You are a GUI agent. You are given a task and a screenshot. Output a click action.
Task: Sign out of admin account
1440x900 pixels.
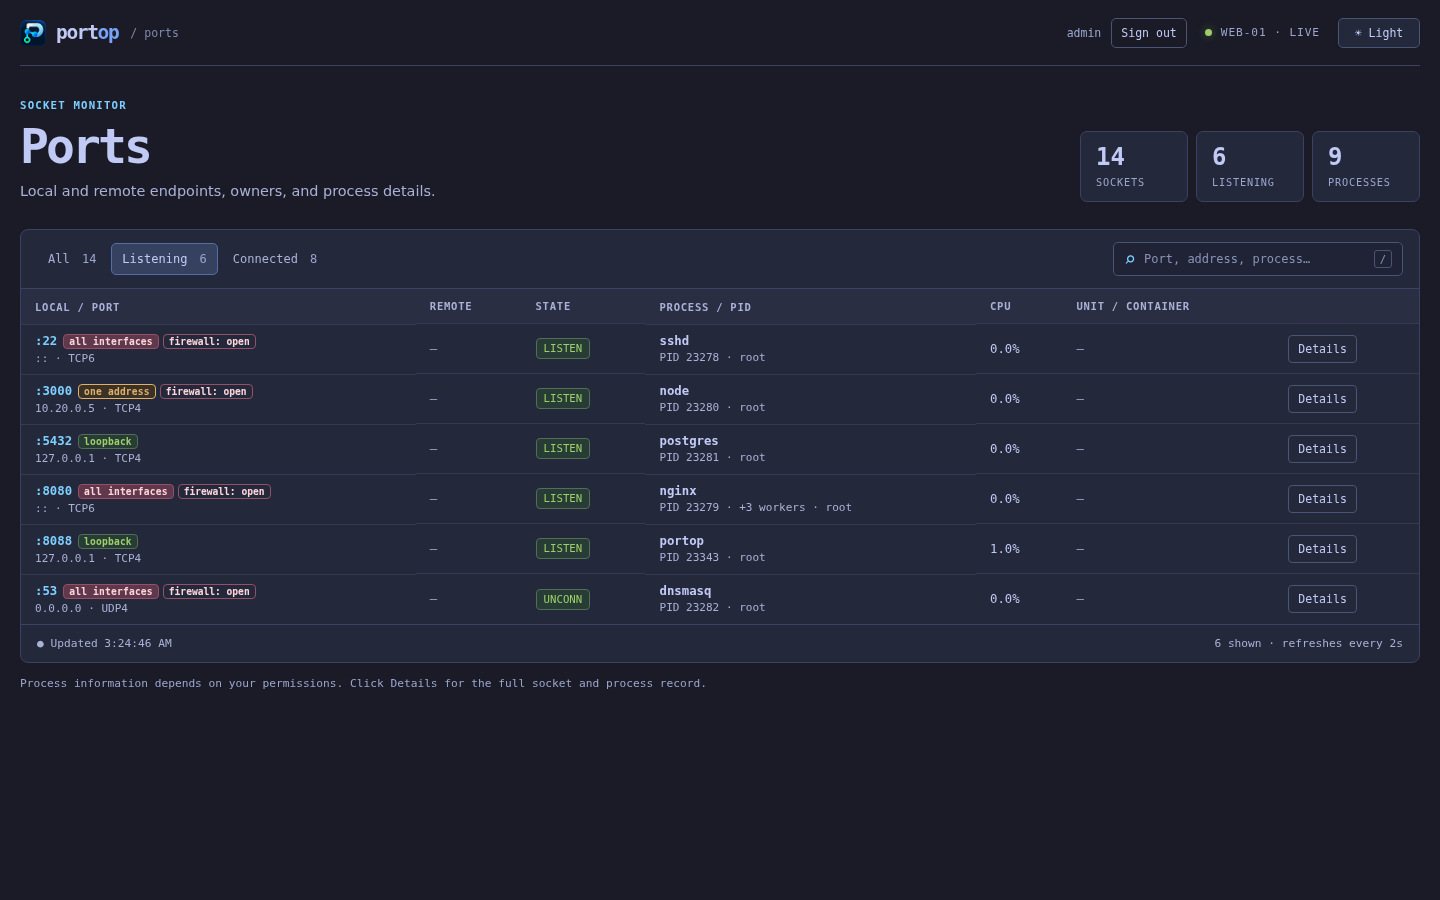[x=1149, y=33]
